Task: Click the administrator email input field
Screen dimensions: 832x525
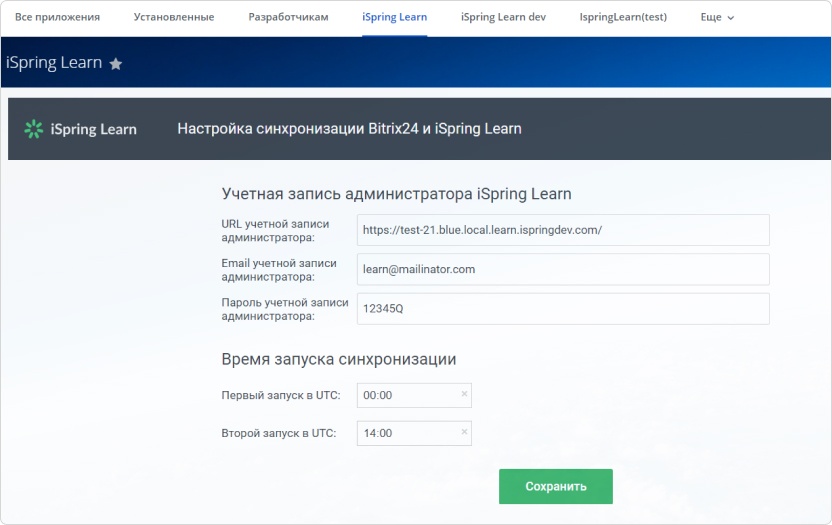Action: point(563,269)
